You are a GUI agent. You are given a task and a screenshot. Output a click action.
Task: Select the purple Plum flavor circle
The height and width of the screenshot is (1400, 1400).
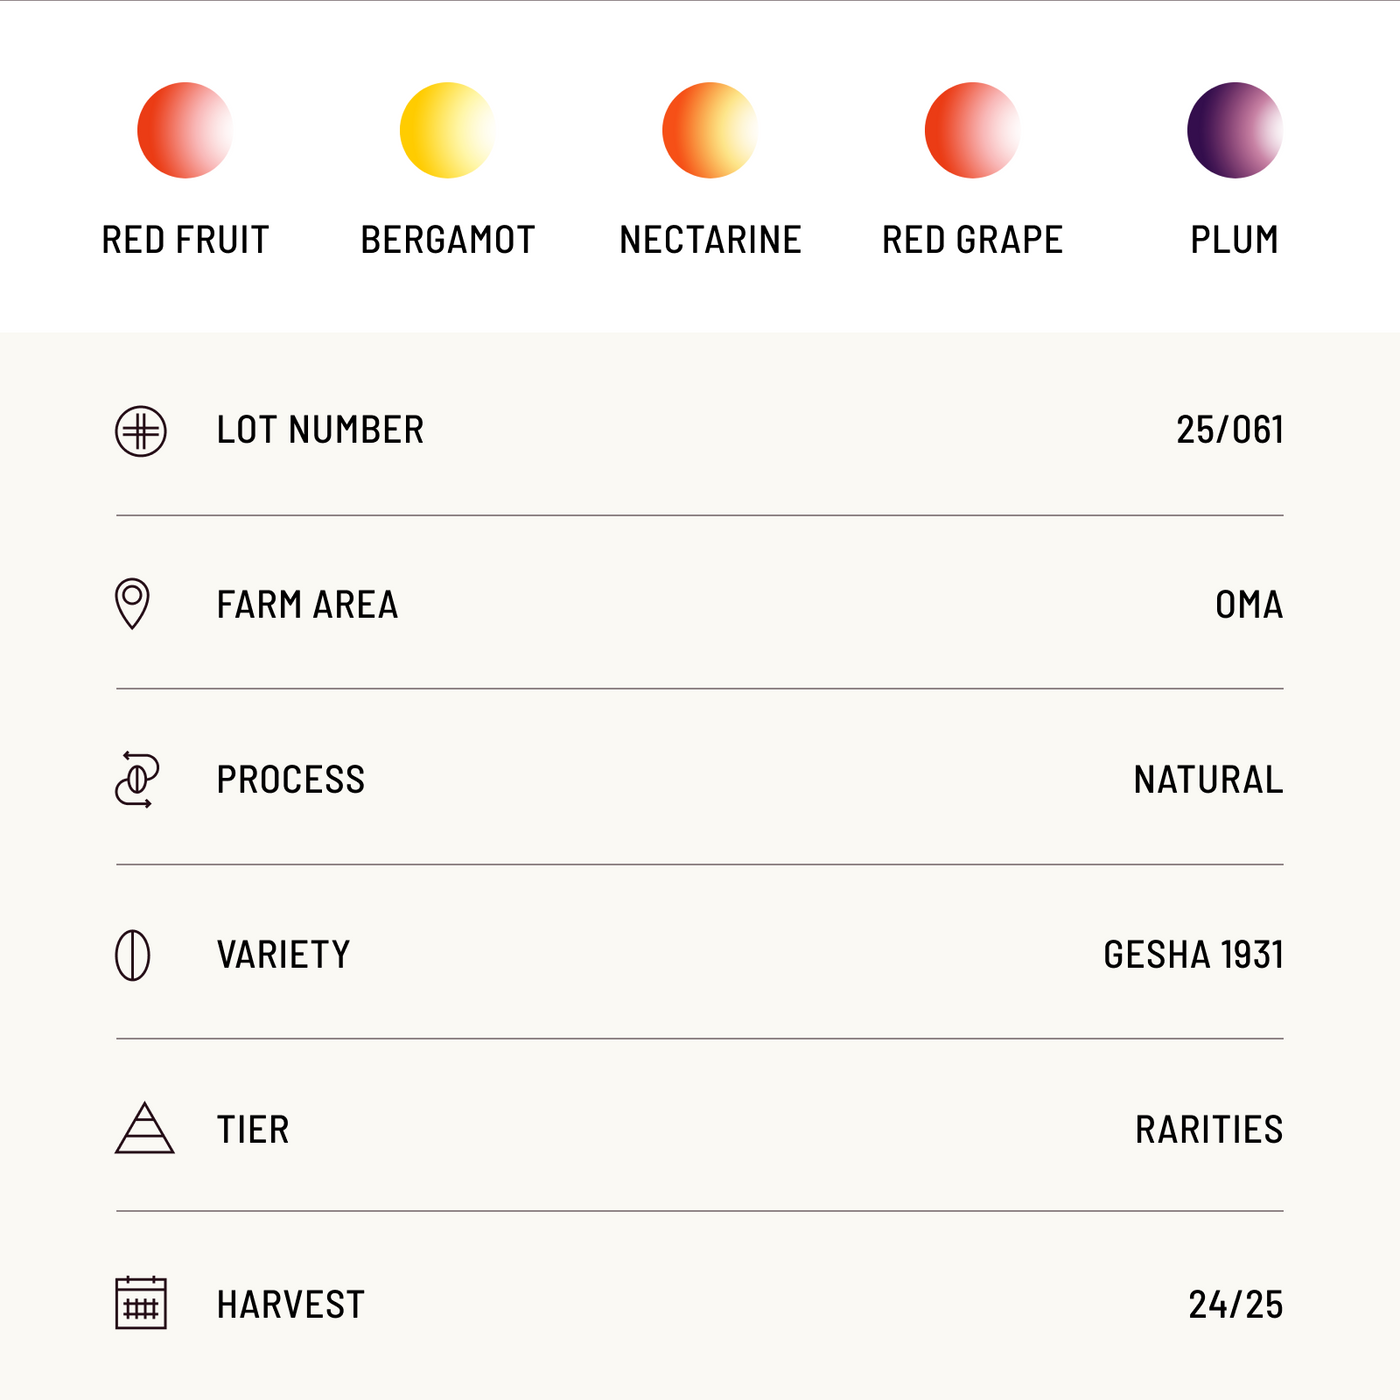1235,130
